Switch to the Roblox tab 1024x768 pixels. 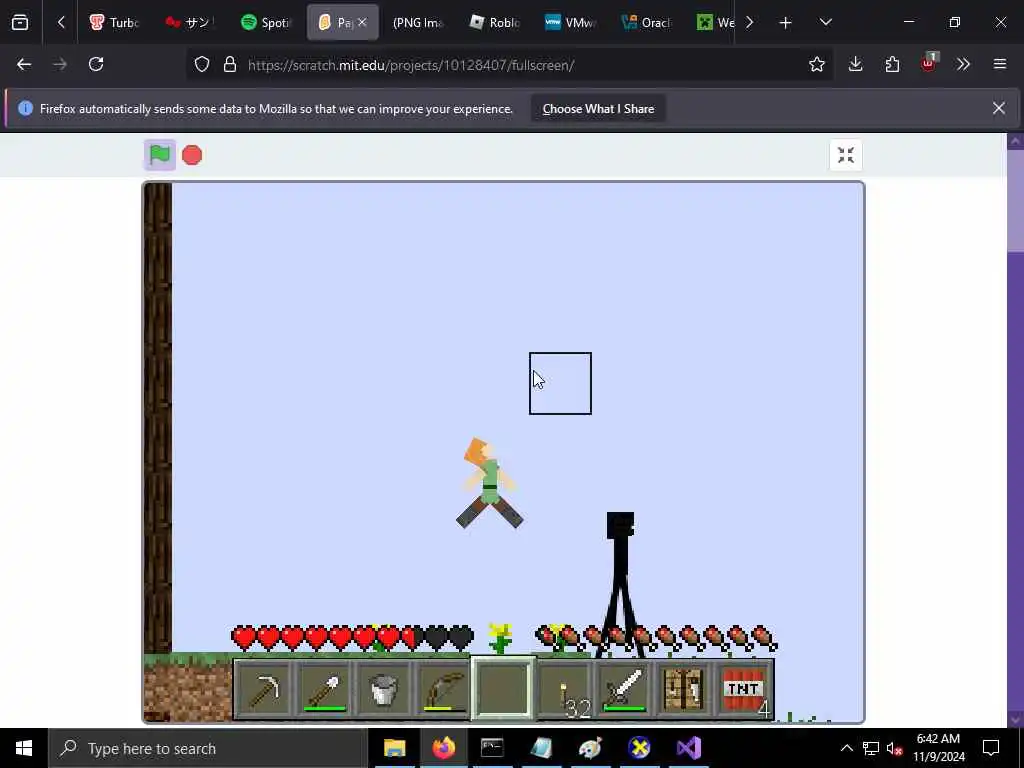(494, 22)
